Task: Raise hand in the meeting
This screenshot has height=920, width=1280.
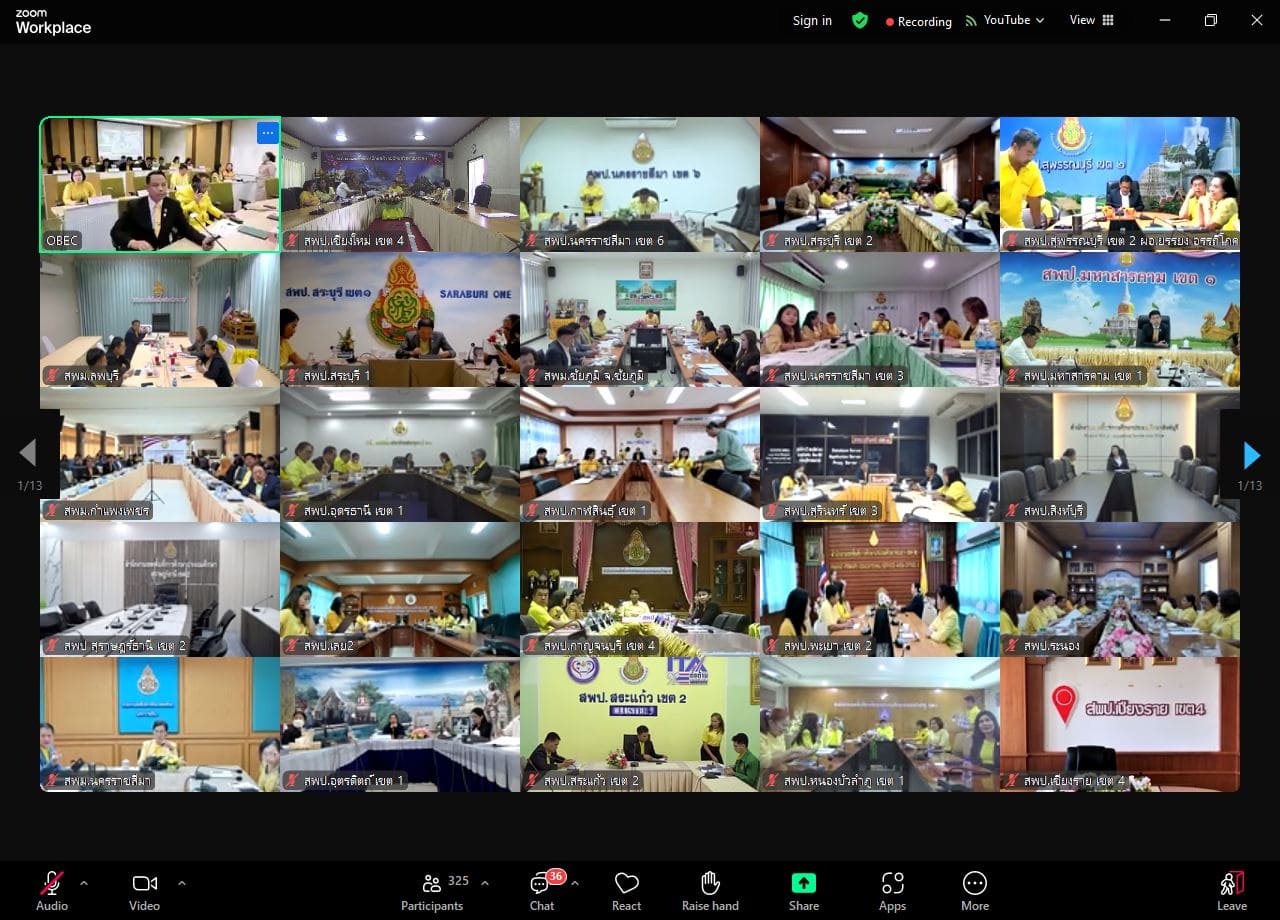Action: pos(710,890)
